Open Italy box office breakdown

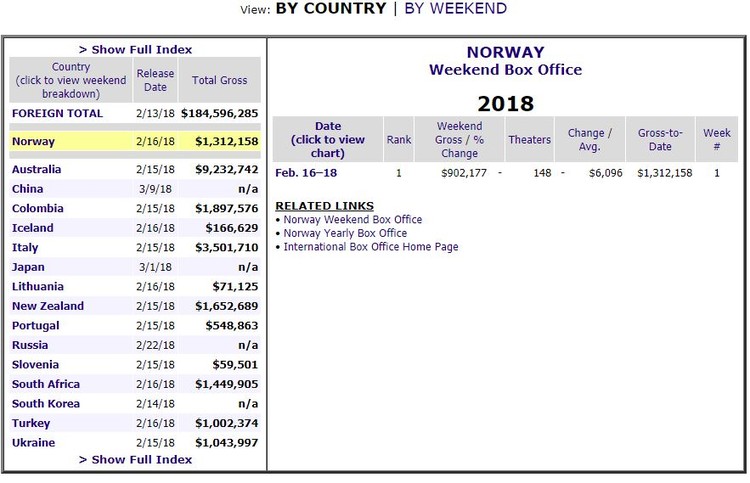tap(24, 247)
